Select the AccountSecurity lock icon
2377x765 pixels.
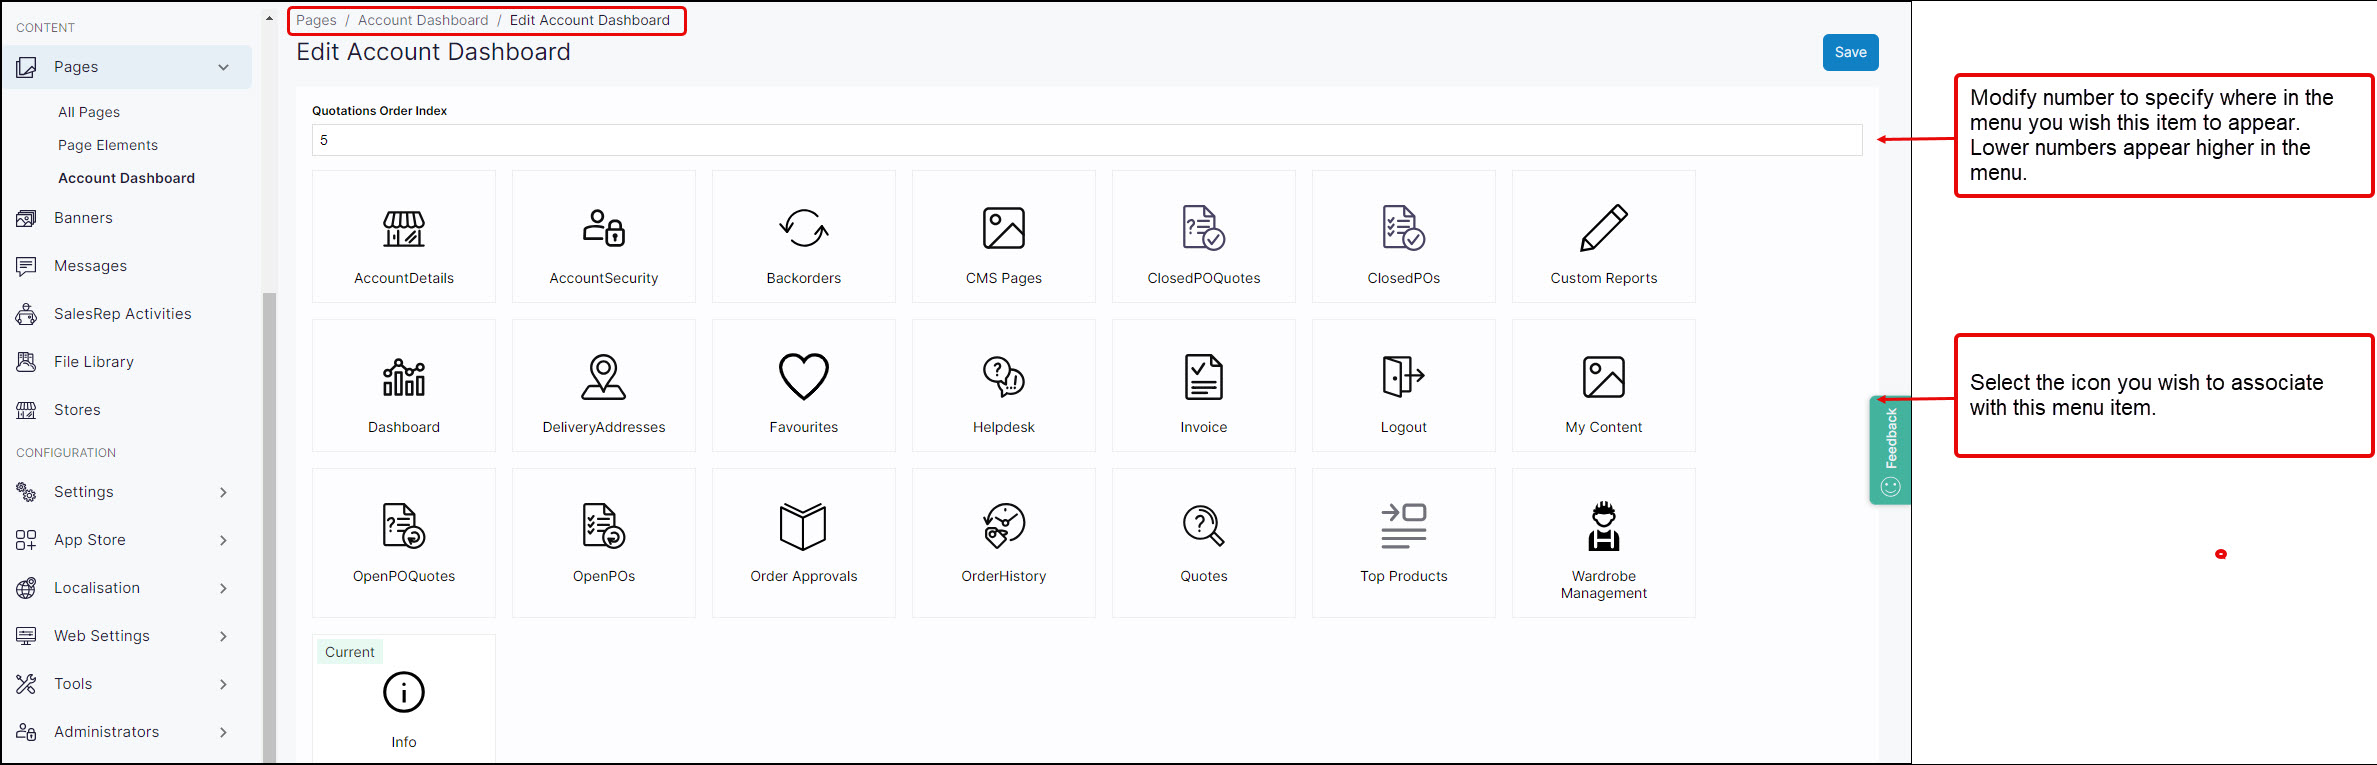click(x=603, y=228)
